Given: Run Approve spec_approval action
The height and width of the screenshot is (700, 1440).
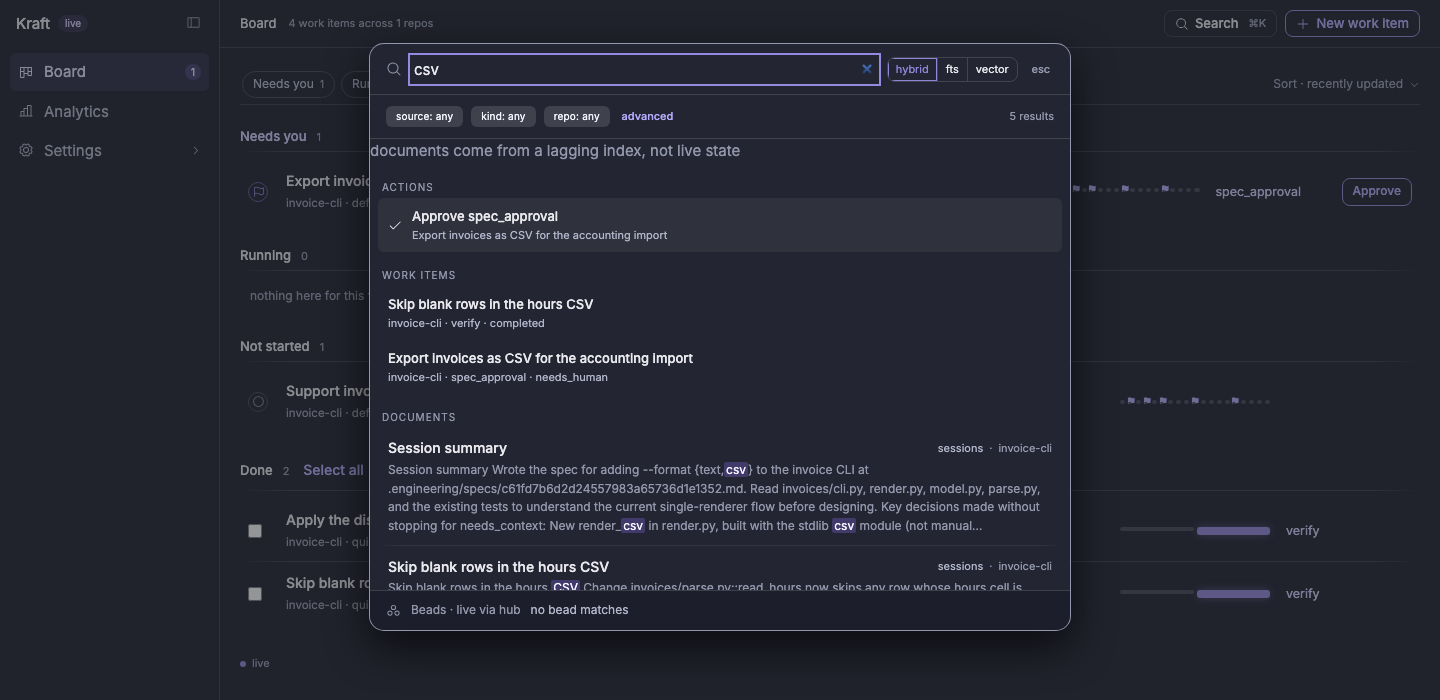Looking at the screenshot, I should click(720, 225).
